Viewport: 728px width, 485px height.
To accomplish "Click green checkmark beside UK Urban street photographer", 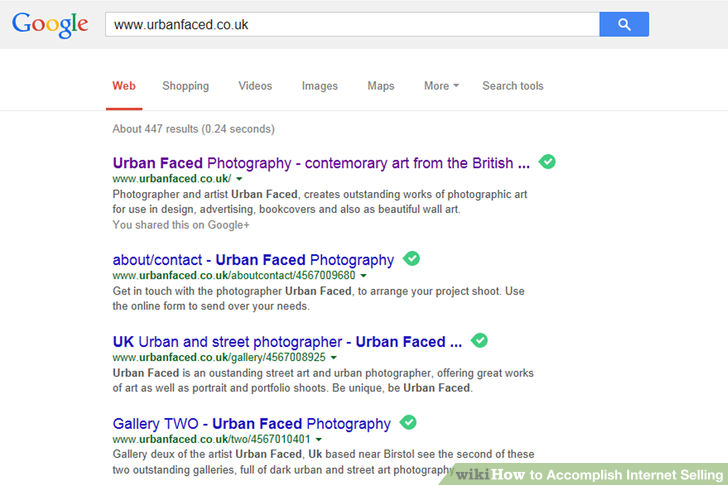I will click(479, 341).
